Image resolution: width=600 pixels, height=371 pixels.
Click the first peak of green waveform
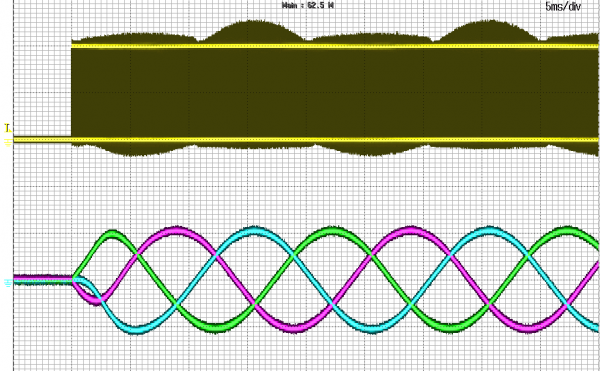[112, 234]
